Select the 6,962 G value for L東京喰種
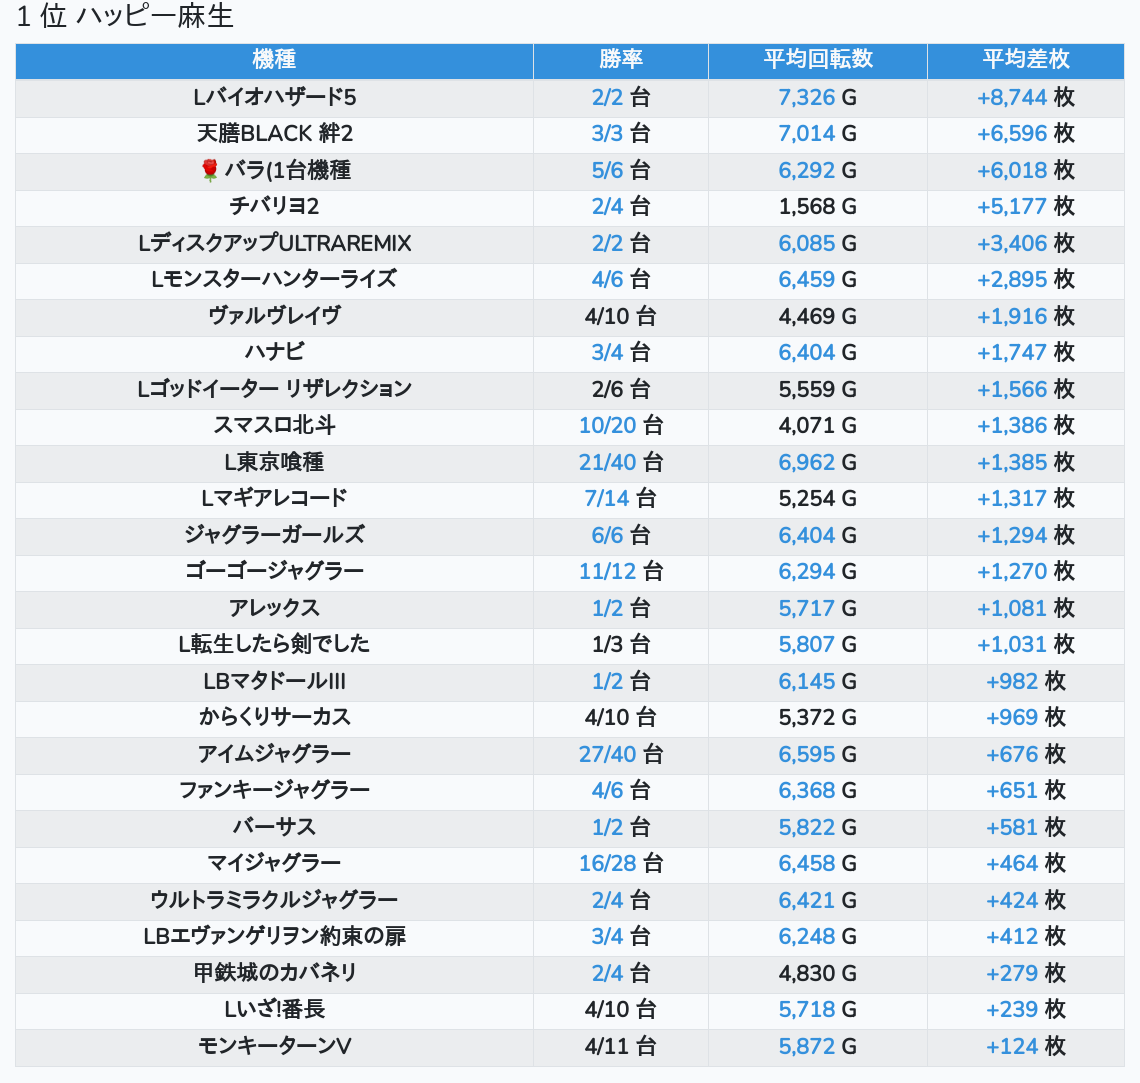 (818, 462)
